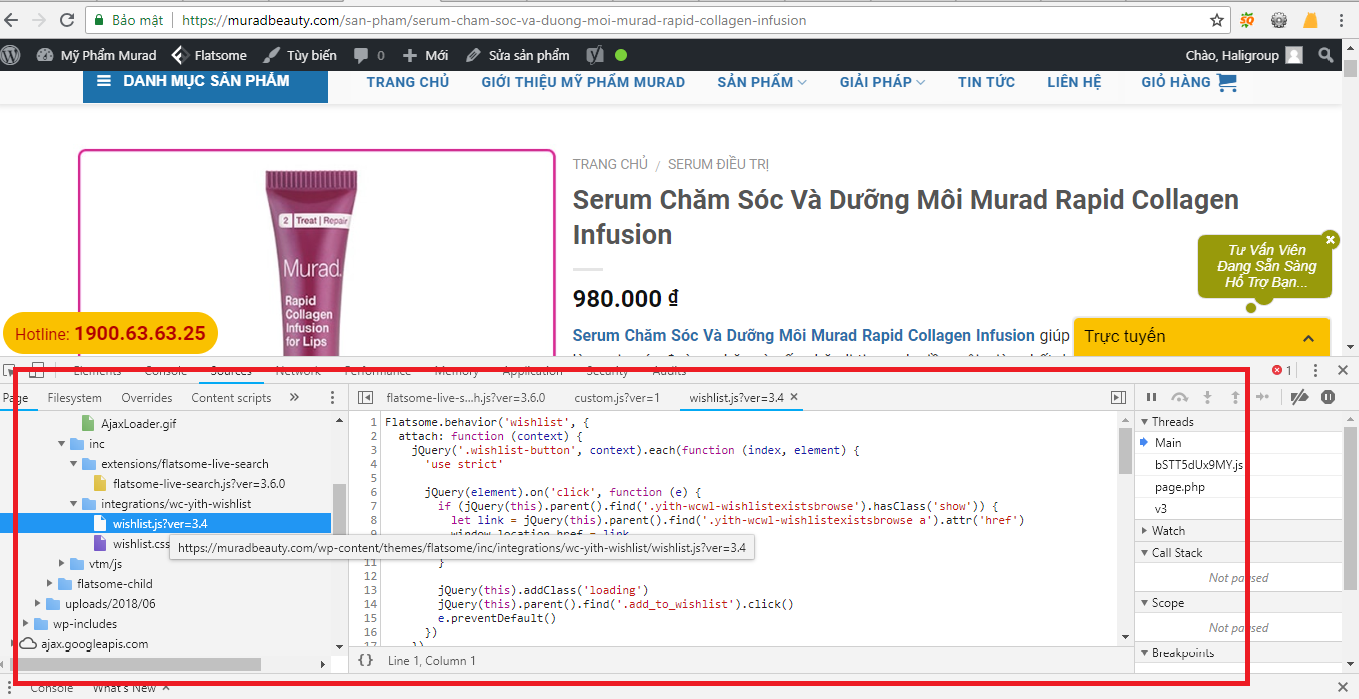This screenshot has height=699, width=1359.
Task: Collapse the Call Stack section
Action: tap(1144, 553)
